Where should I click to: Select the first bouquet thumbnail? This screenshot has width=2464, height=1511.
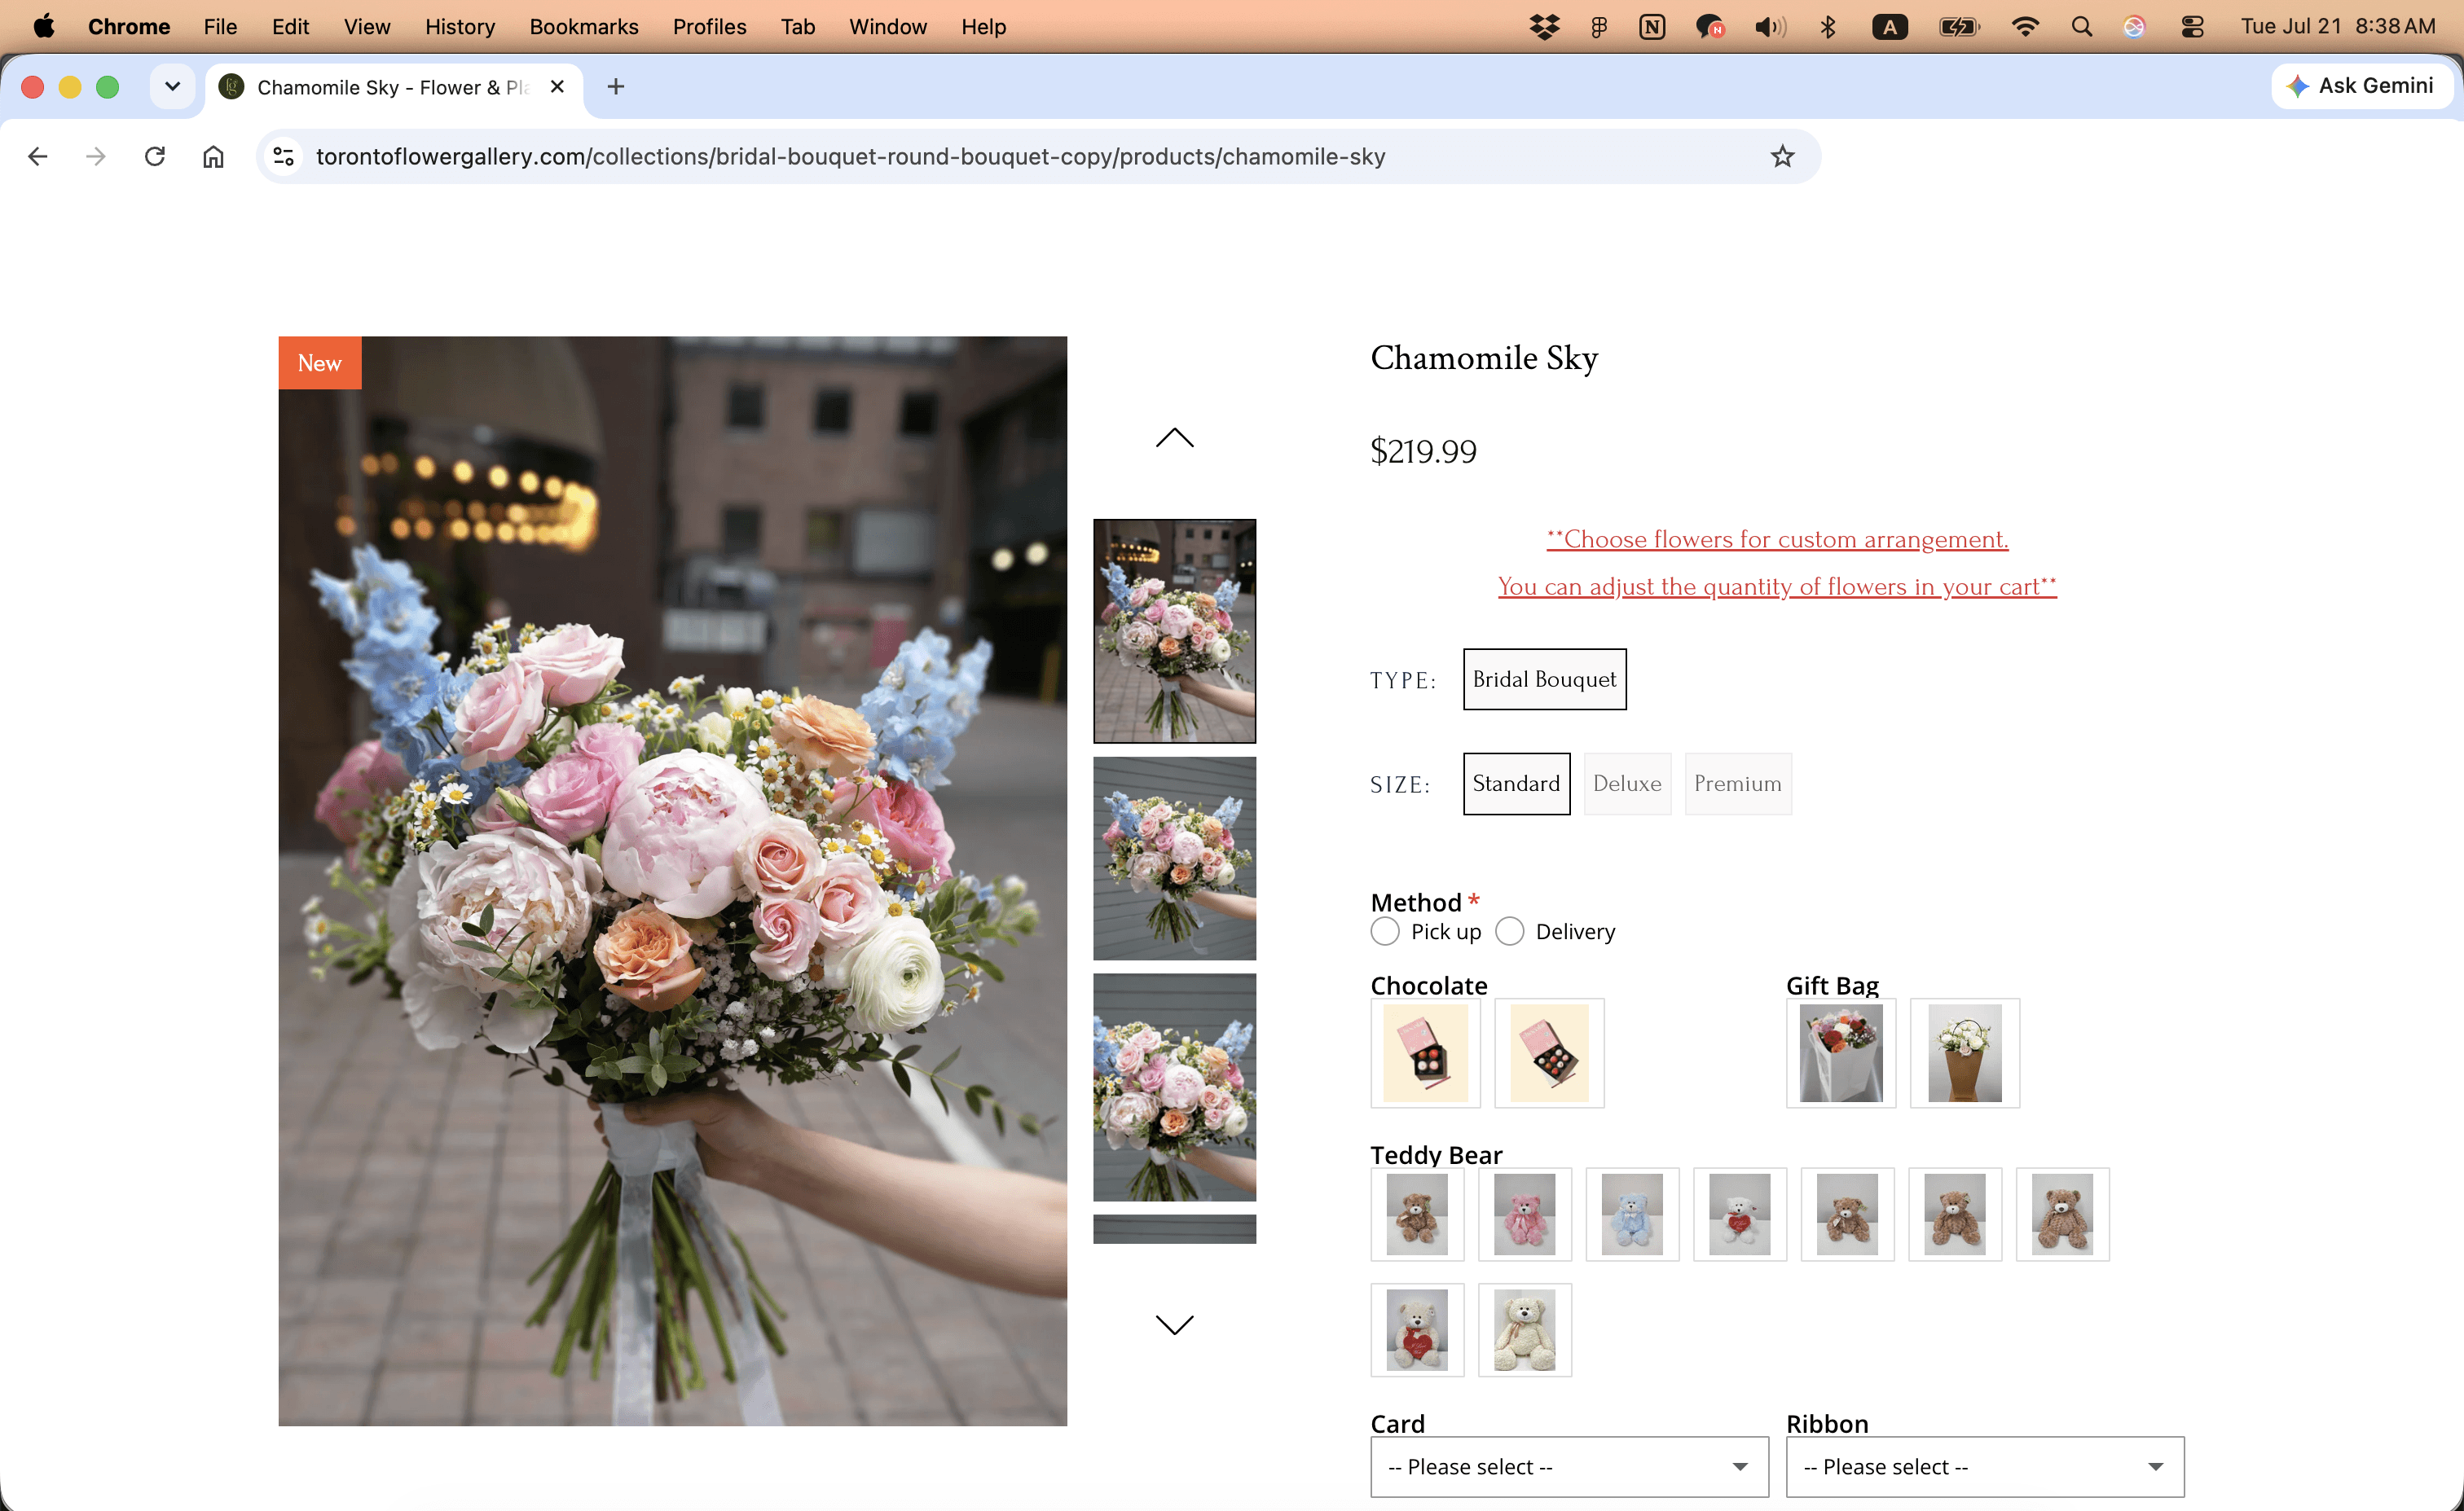click(1174, 631)
